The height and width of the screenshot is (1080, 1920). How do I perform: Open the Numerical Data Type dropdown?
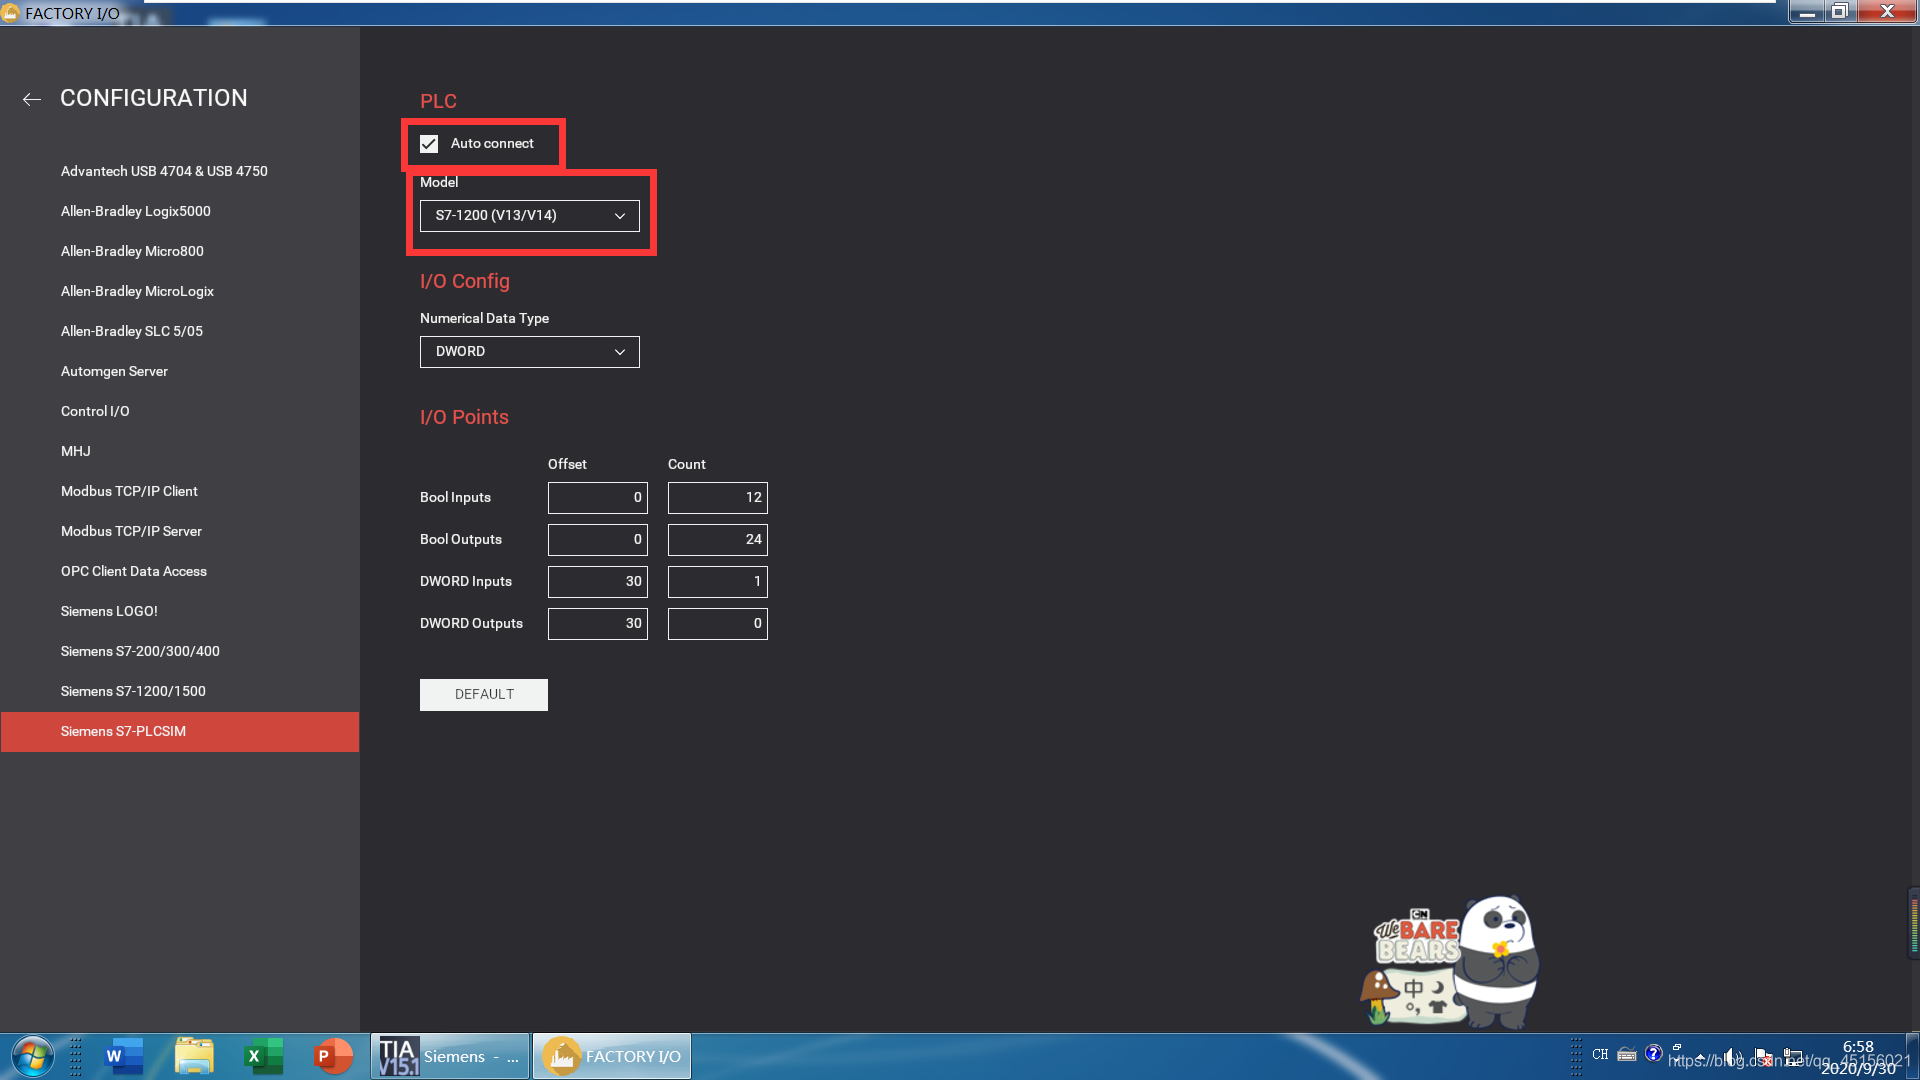click(529, 352)
